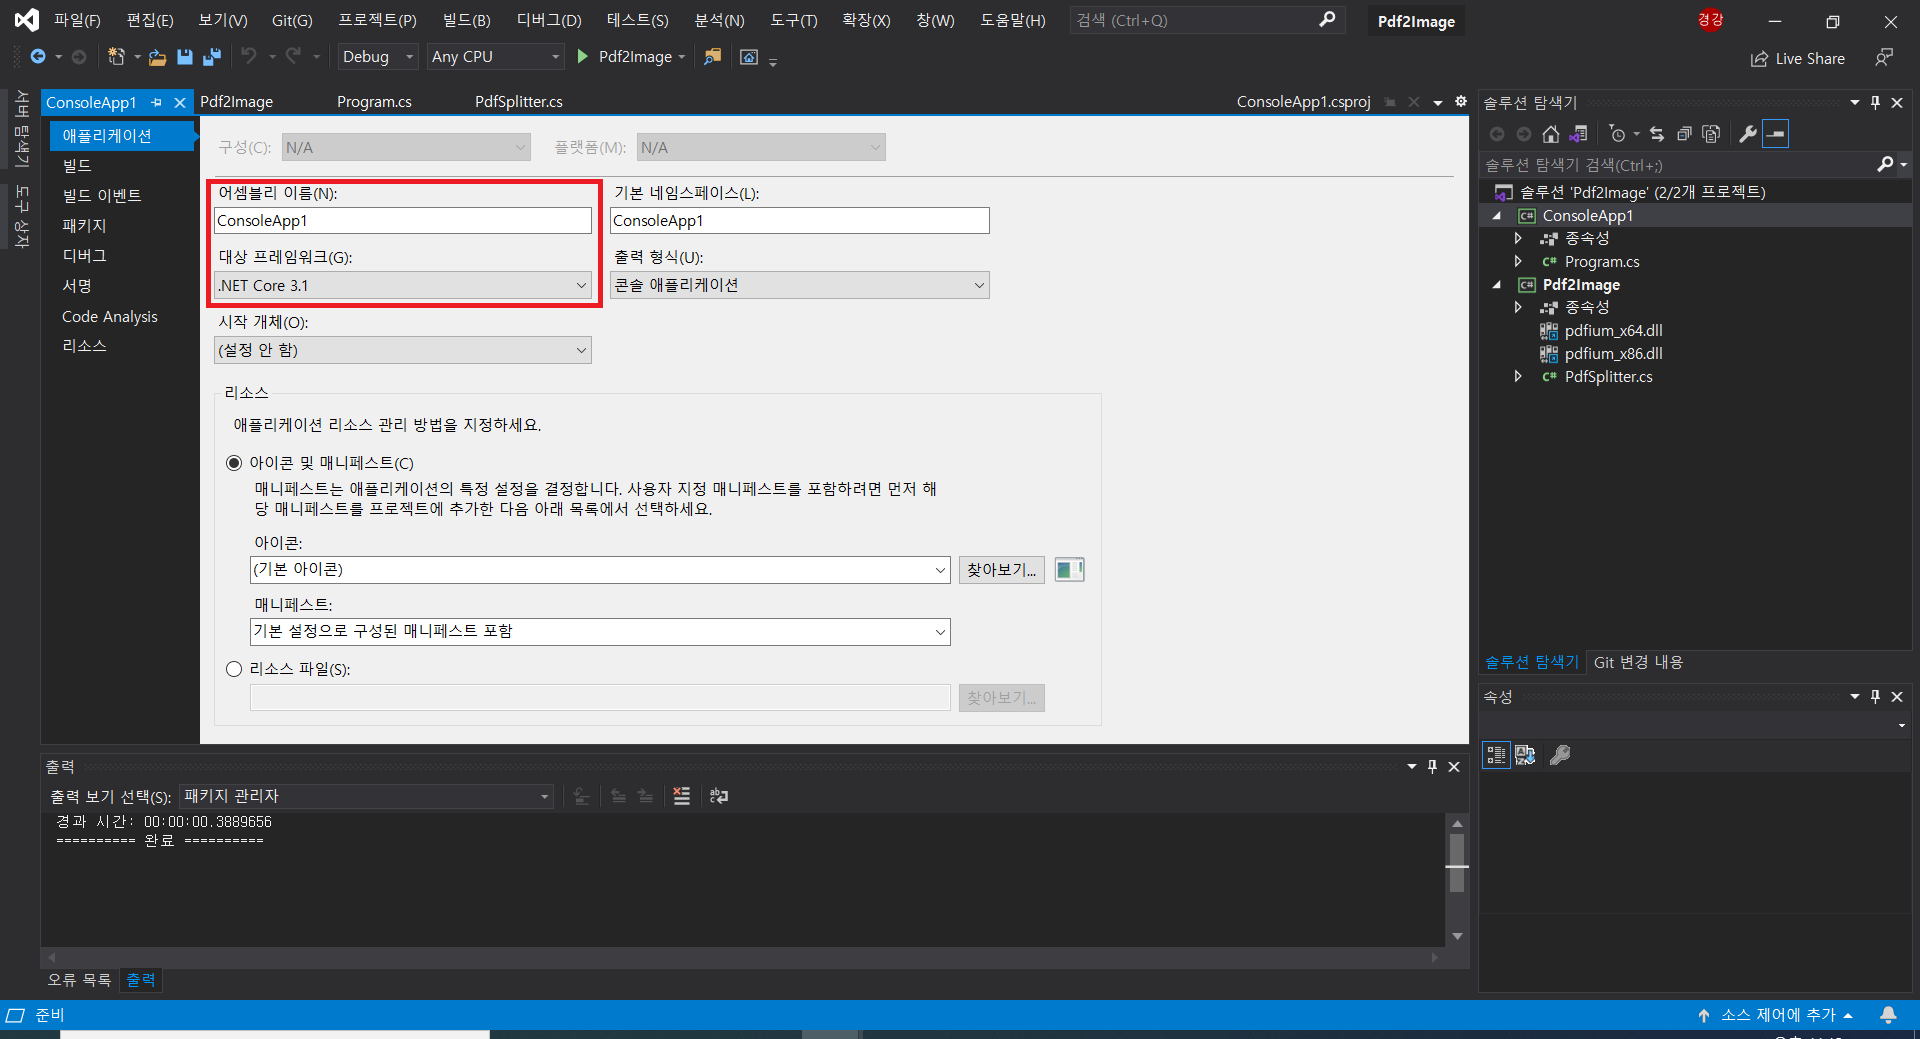Screen dimensions: 1920x1039
Task: Click the notification bell in status bar
Action: pos(1888,1015)
